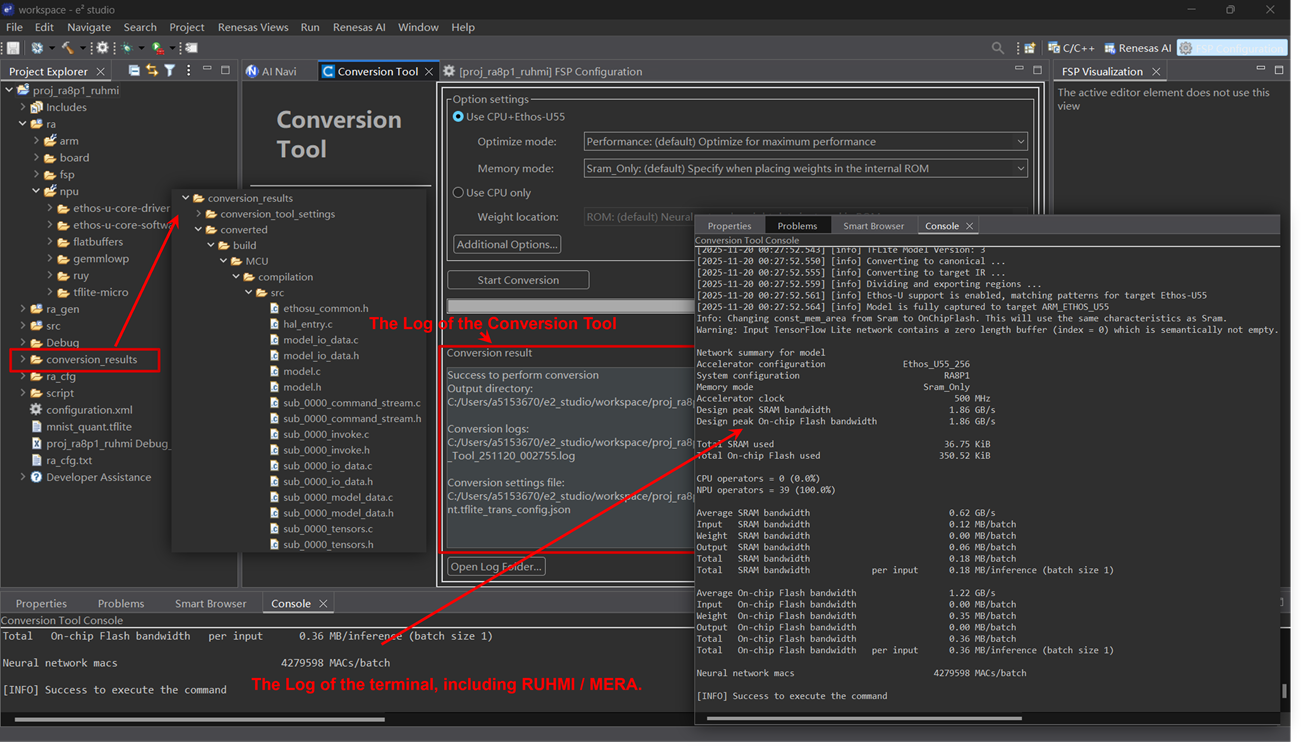Expand the Developer Assistance node
This screenshot has height=746, width=1301.
[x=23, y=477]
